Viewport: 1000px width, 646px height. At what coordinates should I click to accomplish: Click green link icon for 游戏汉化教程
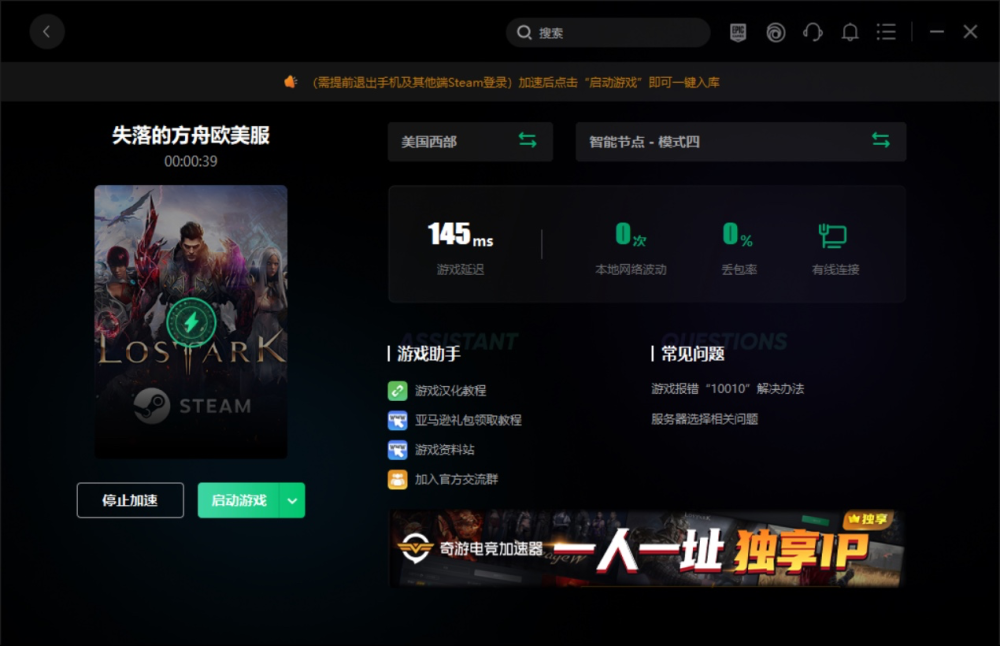pyautogui.click(x=397, y=390)
